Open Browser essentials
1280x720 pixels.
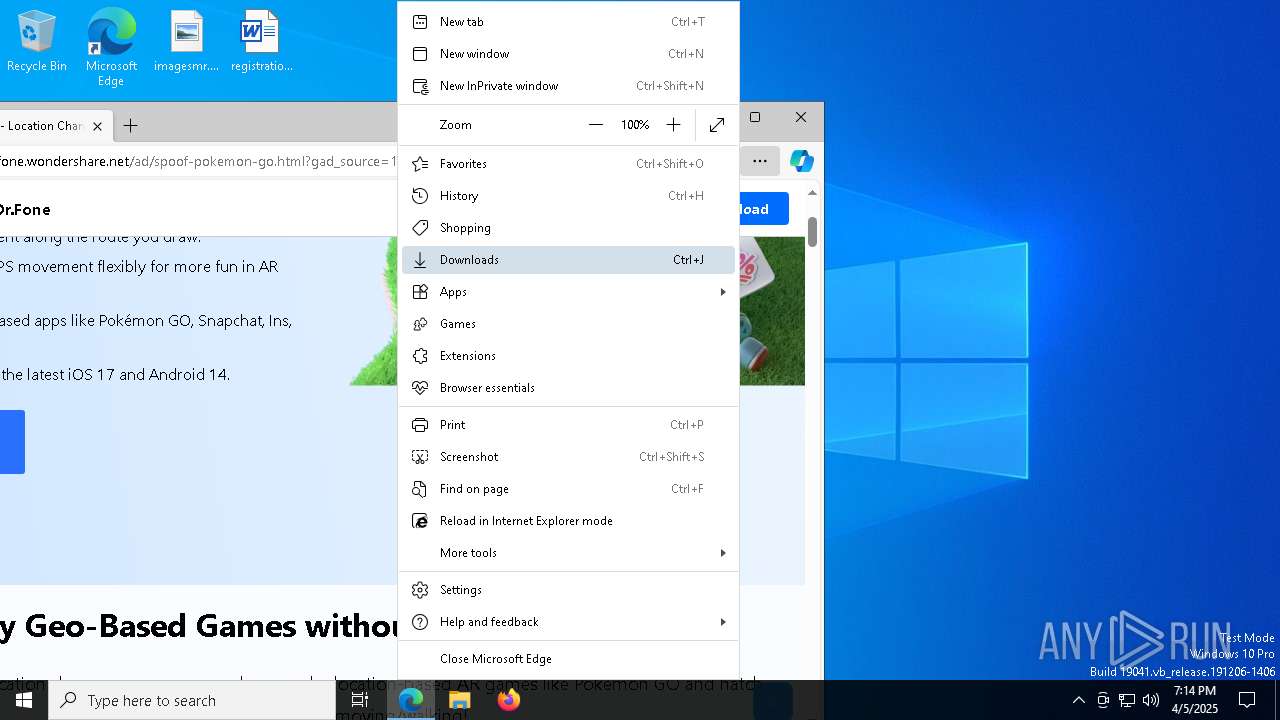[568, 388]
